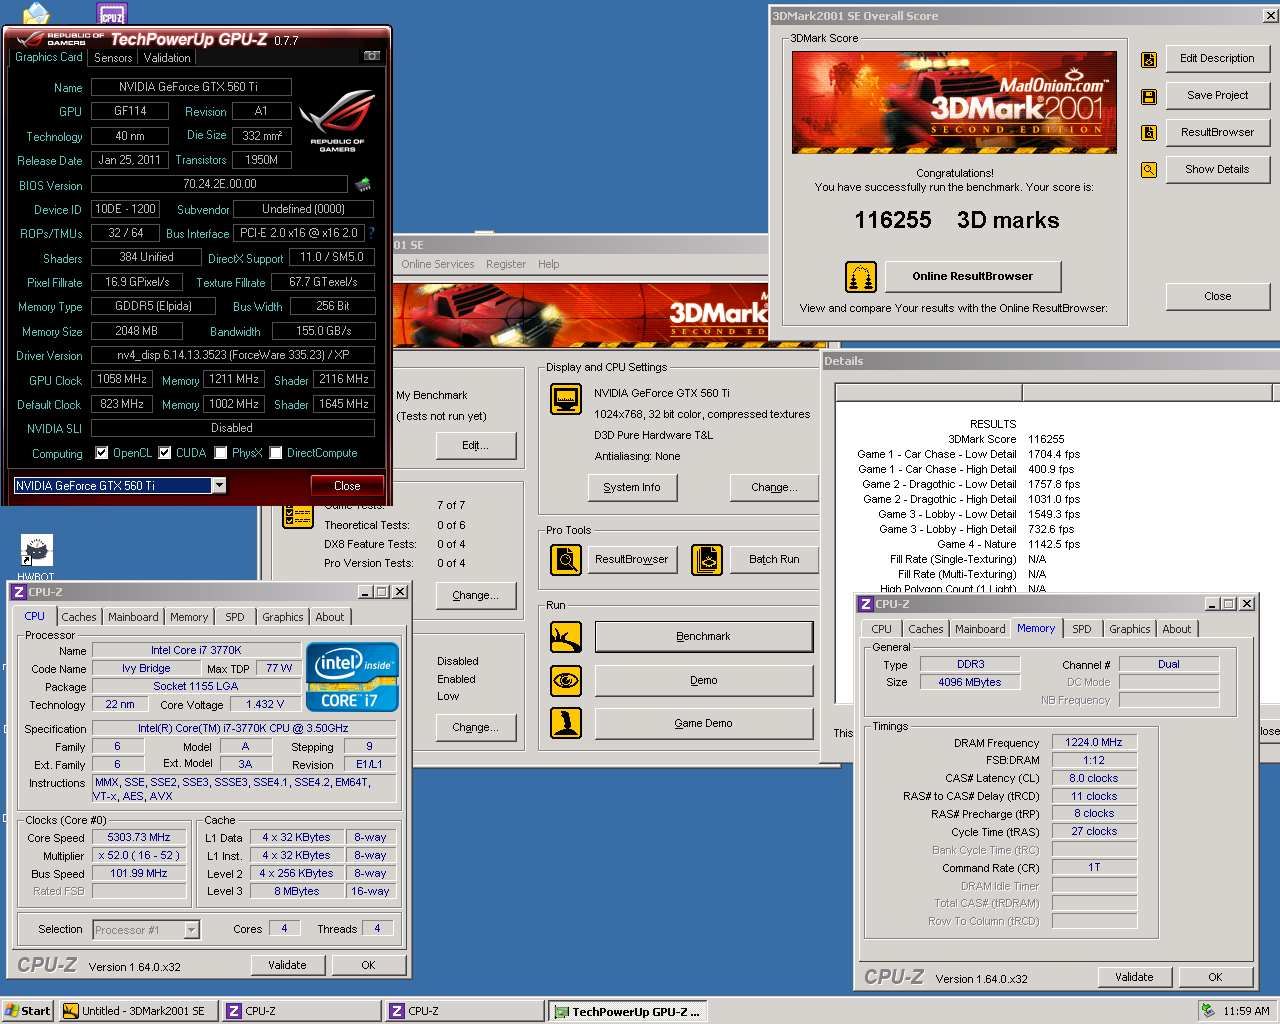Click the Batch Run button
The height and width of the screenshot is (1024, 1280).
pos(774,559)
